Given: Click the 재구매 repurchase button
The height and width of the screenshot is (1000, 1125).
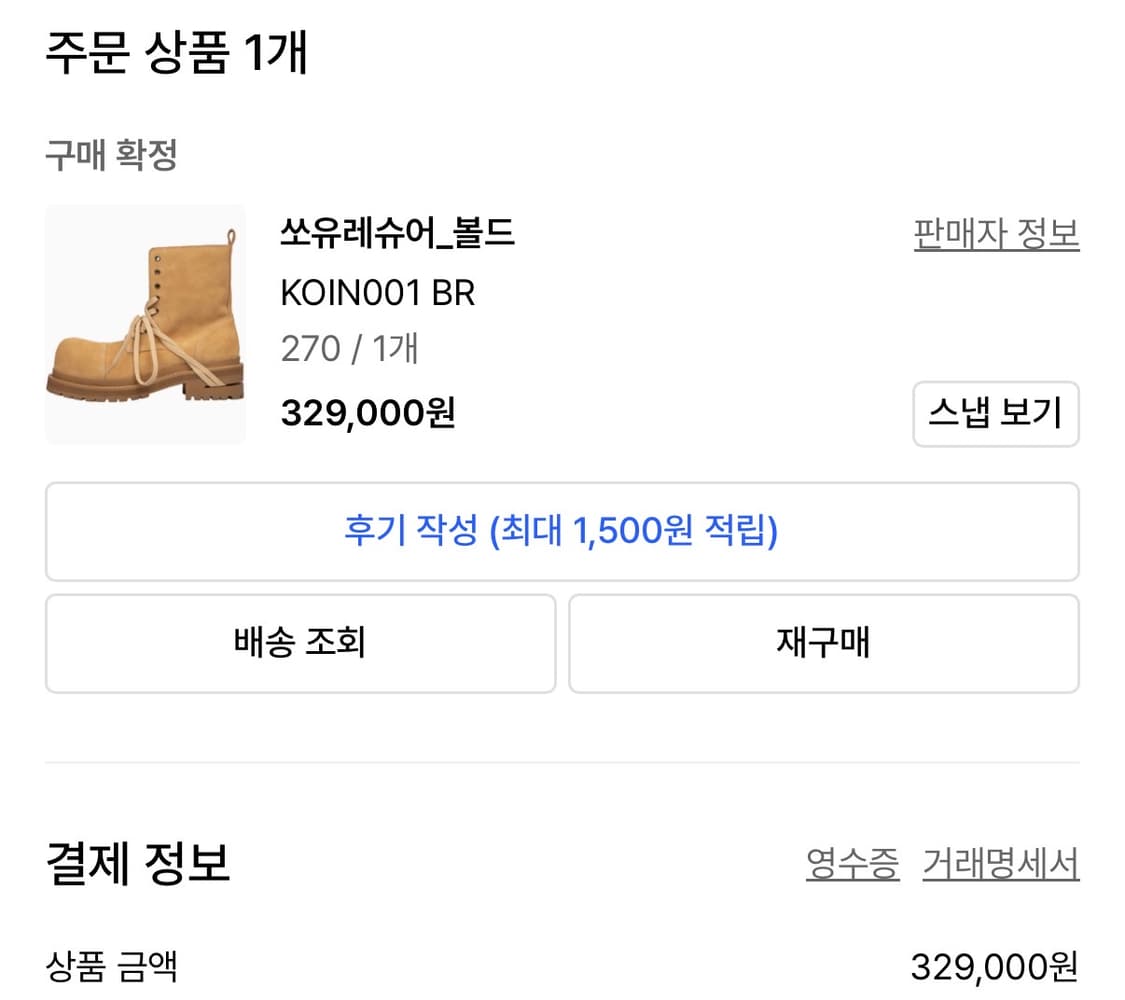Looking at the screenshot, I should (823, 643).
